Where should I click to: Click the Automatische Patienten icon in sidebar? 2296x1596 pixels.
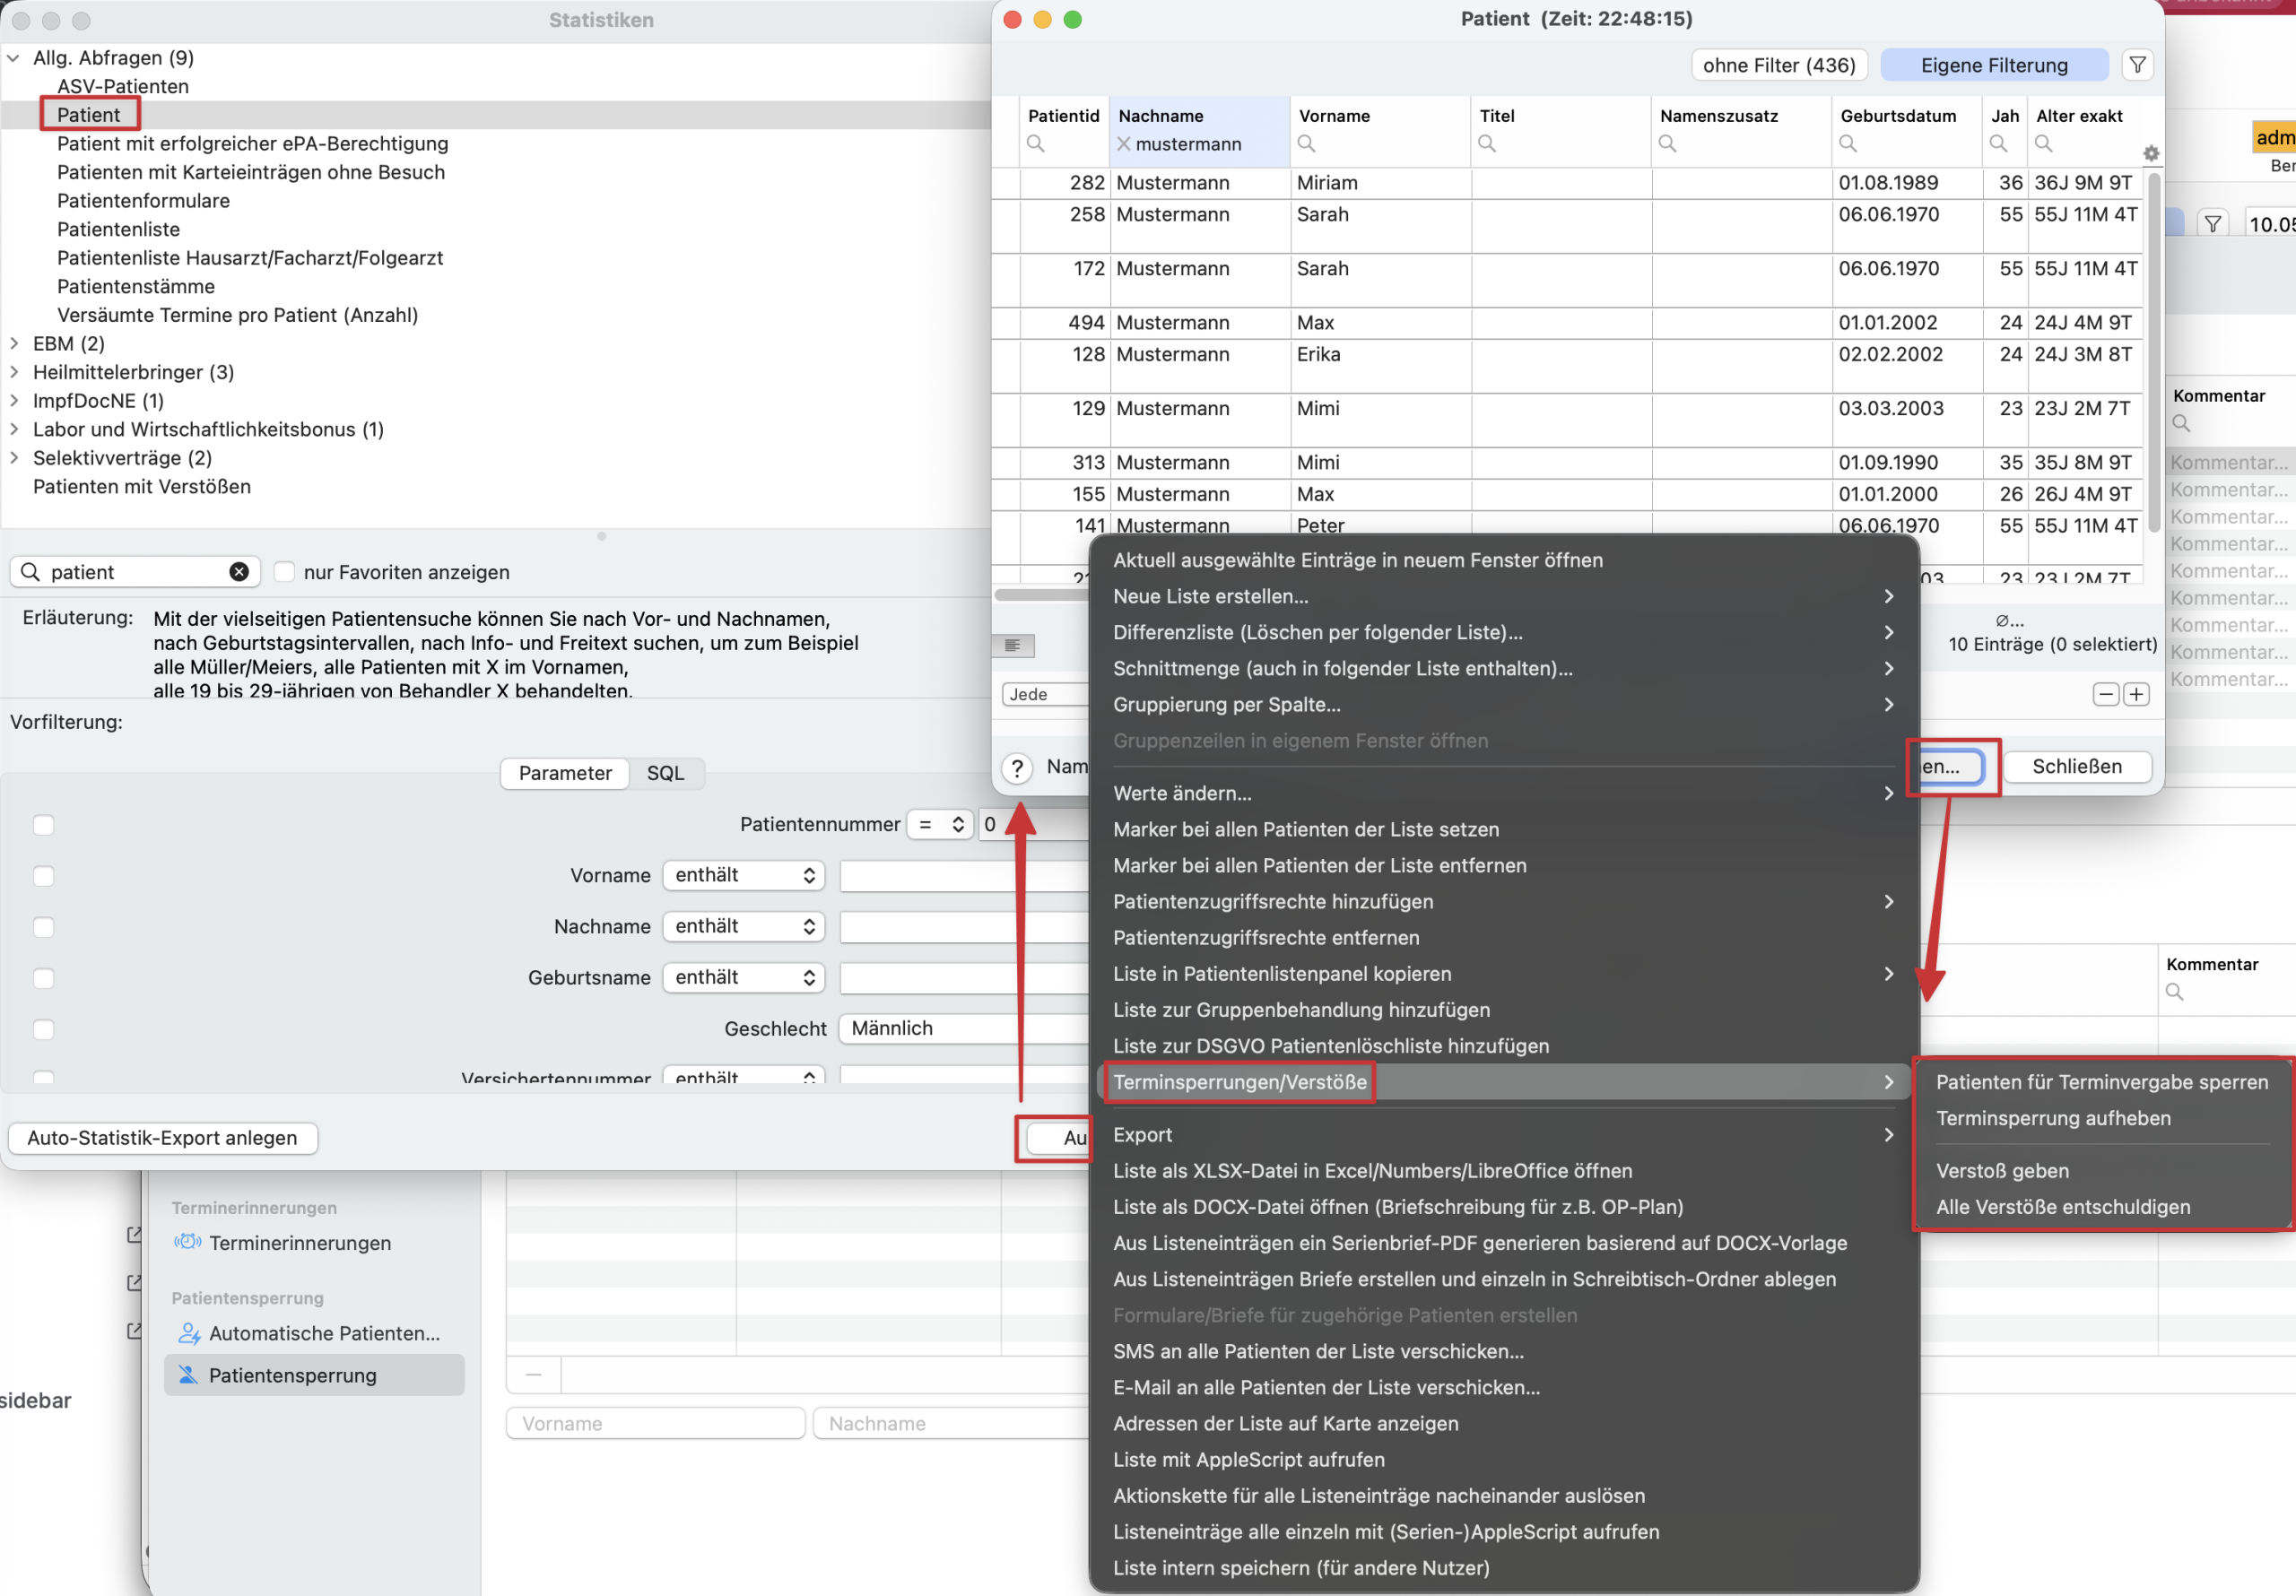tap(189, 1333)
